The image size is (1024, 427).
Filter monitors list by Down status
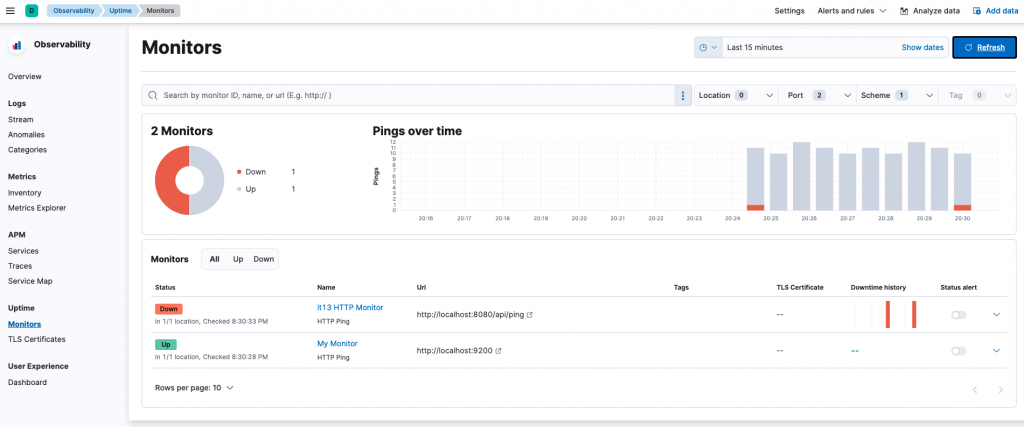pos(264,259)
